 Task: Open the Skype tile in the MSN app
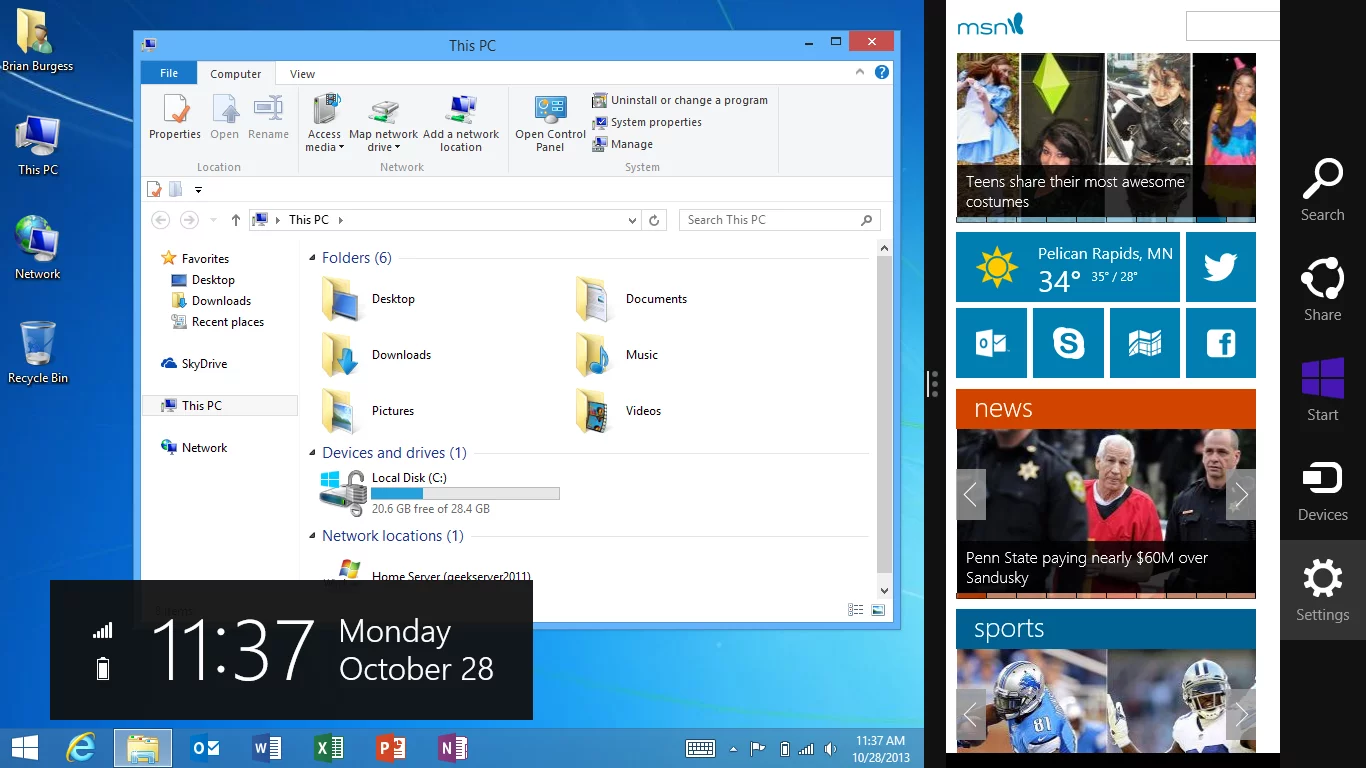(1068, 343)
